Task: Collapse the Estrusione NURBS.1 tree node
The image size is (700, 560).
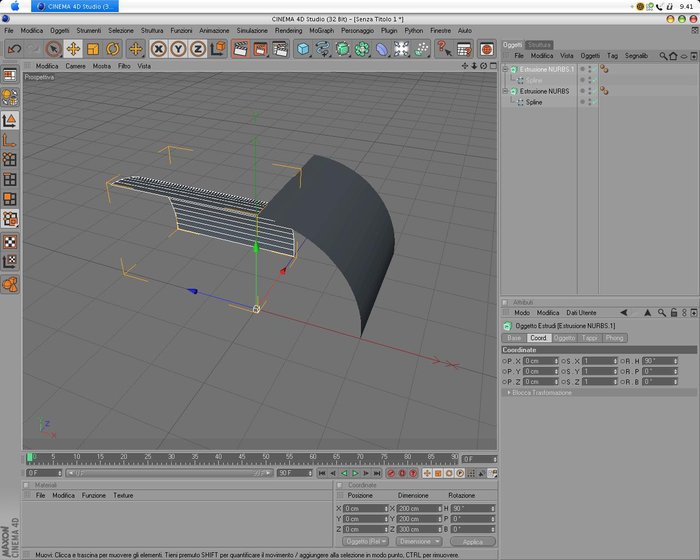Action: point(505,69)
